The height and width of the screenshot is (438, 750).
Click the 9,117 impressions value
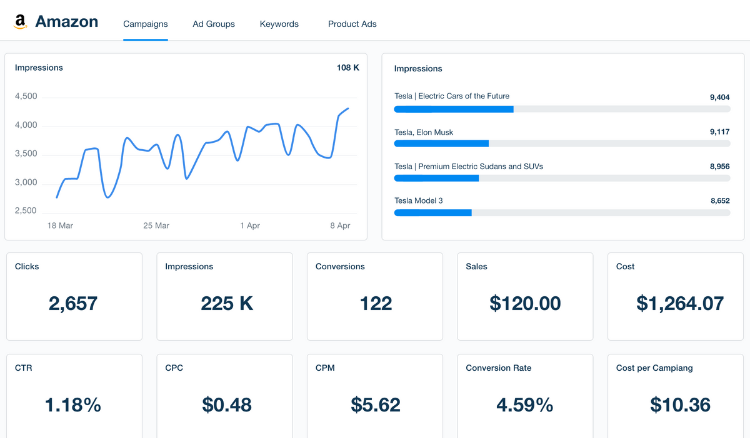pos(719,131)
